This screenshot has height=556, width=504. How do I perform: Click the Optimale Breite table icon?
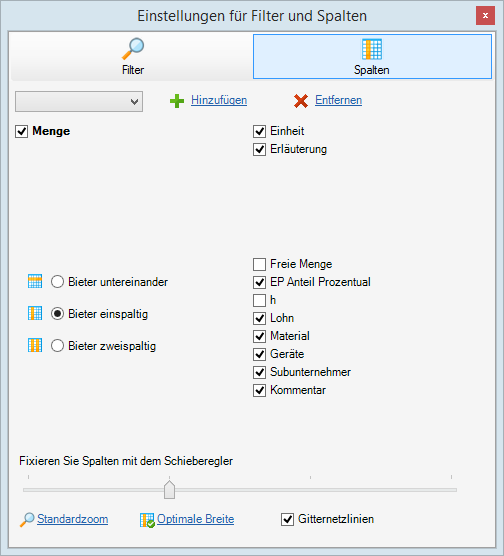tap(147, 520)
